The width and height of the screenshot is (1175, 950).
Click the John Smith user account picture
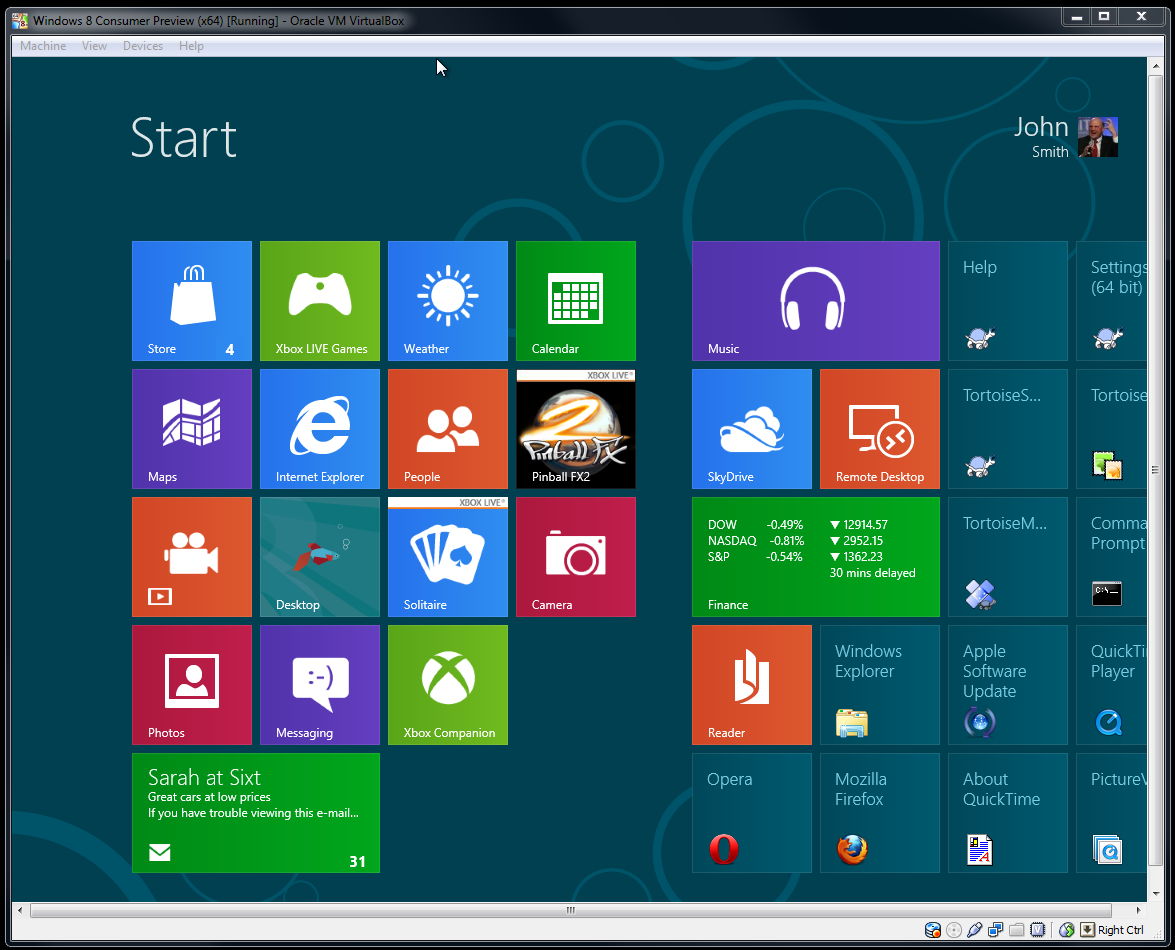click(x=1098, y=137)
